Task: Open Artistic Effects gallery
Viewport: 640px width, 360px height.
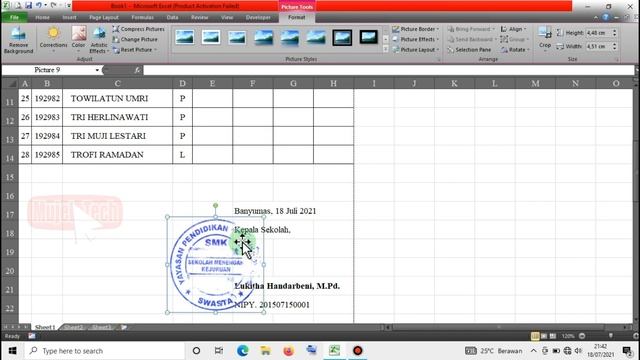Action: click(x=99, y=40)
